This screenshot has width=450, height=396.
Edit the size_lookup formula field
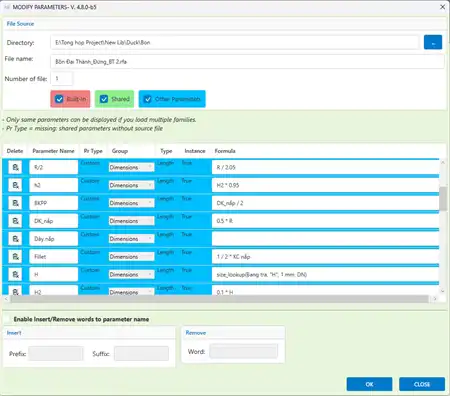(325, 274)
